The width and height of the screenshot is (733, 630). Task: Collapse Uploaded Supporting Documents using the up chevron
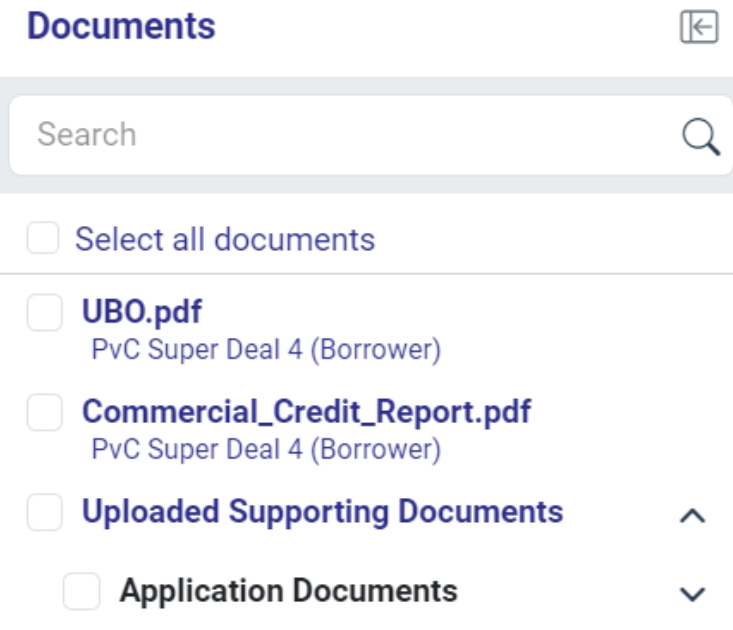coord(692,516)
